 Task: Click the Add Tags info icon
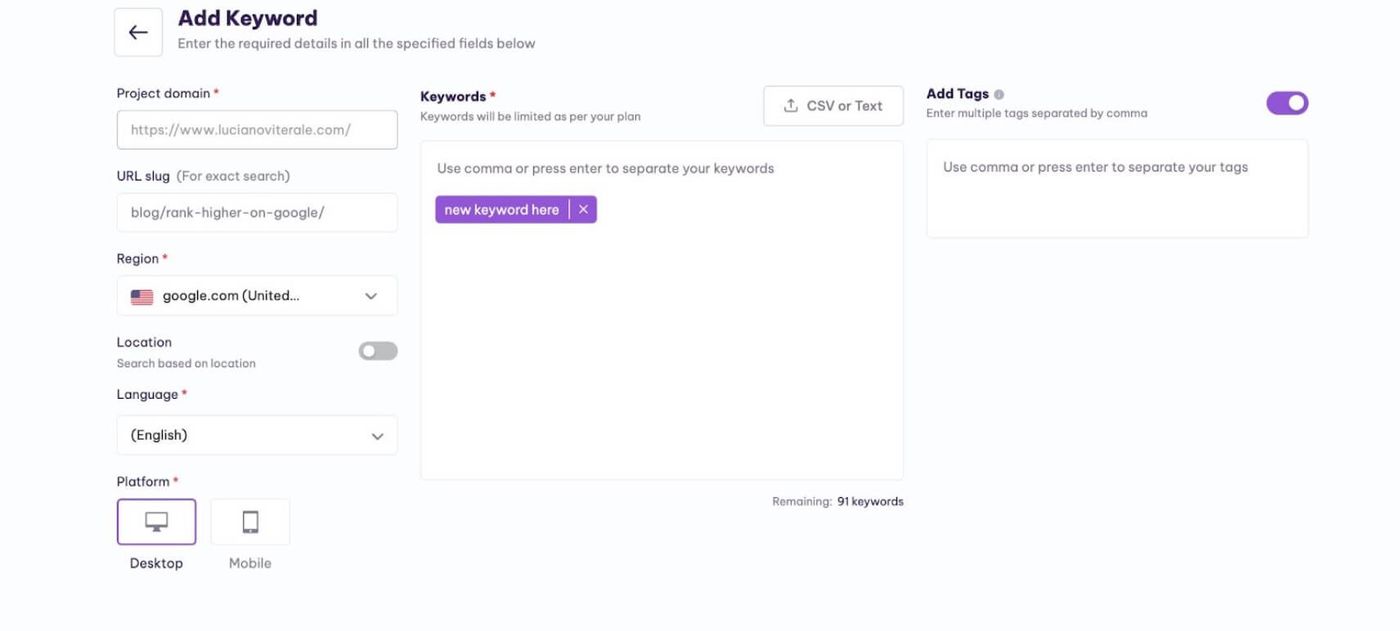pos(999,94)
